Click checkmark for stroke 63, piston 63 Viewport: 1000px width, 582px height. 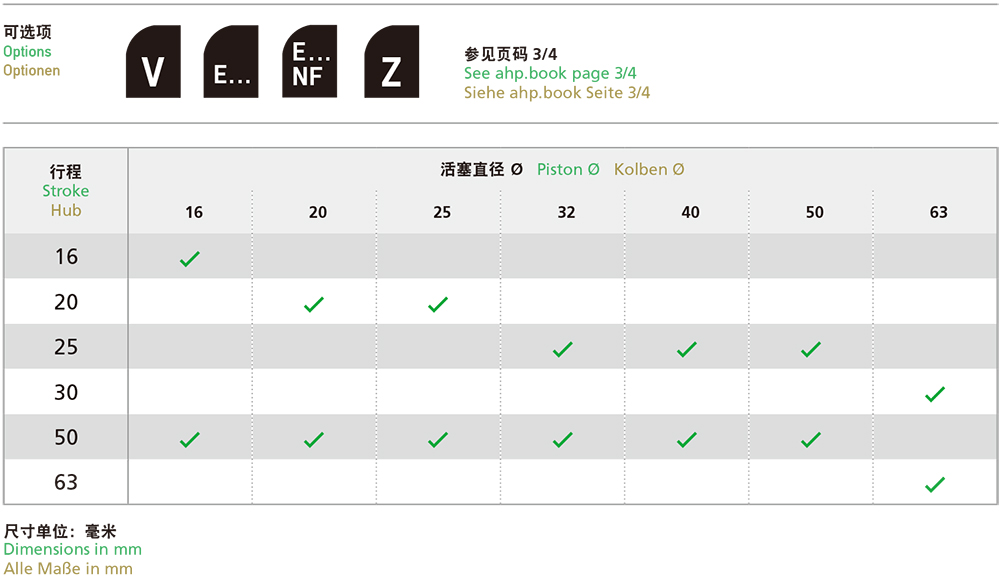935,485
